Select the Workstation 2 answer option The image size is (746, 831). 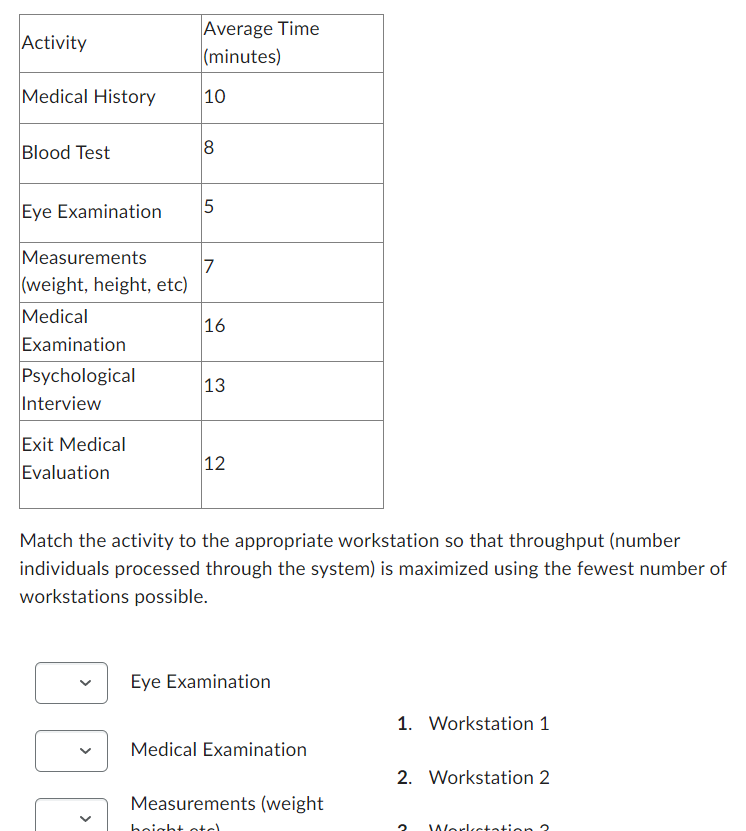488,777
